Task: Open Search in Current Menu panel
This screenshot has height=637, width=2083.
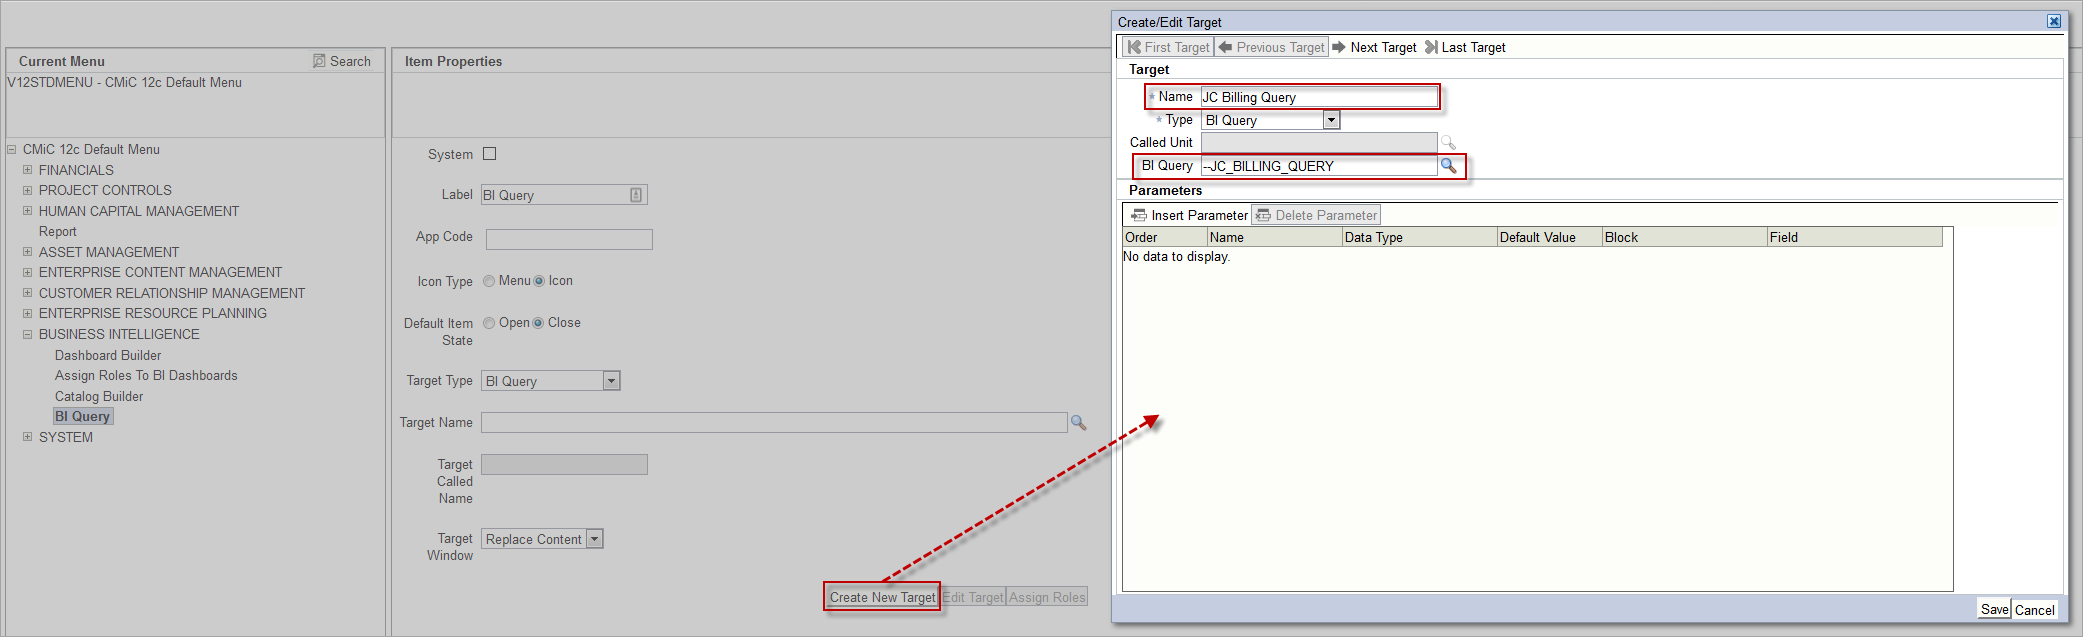Action: click(x=342, y=61)
